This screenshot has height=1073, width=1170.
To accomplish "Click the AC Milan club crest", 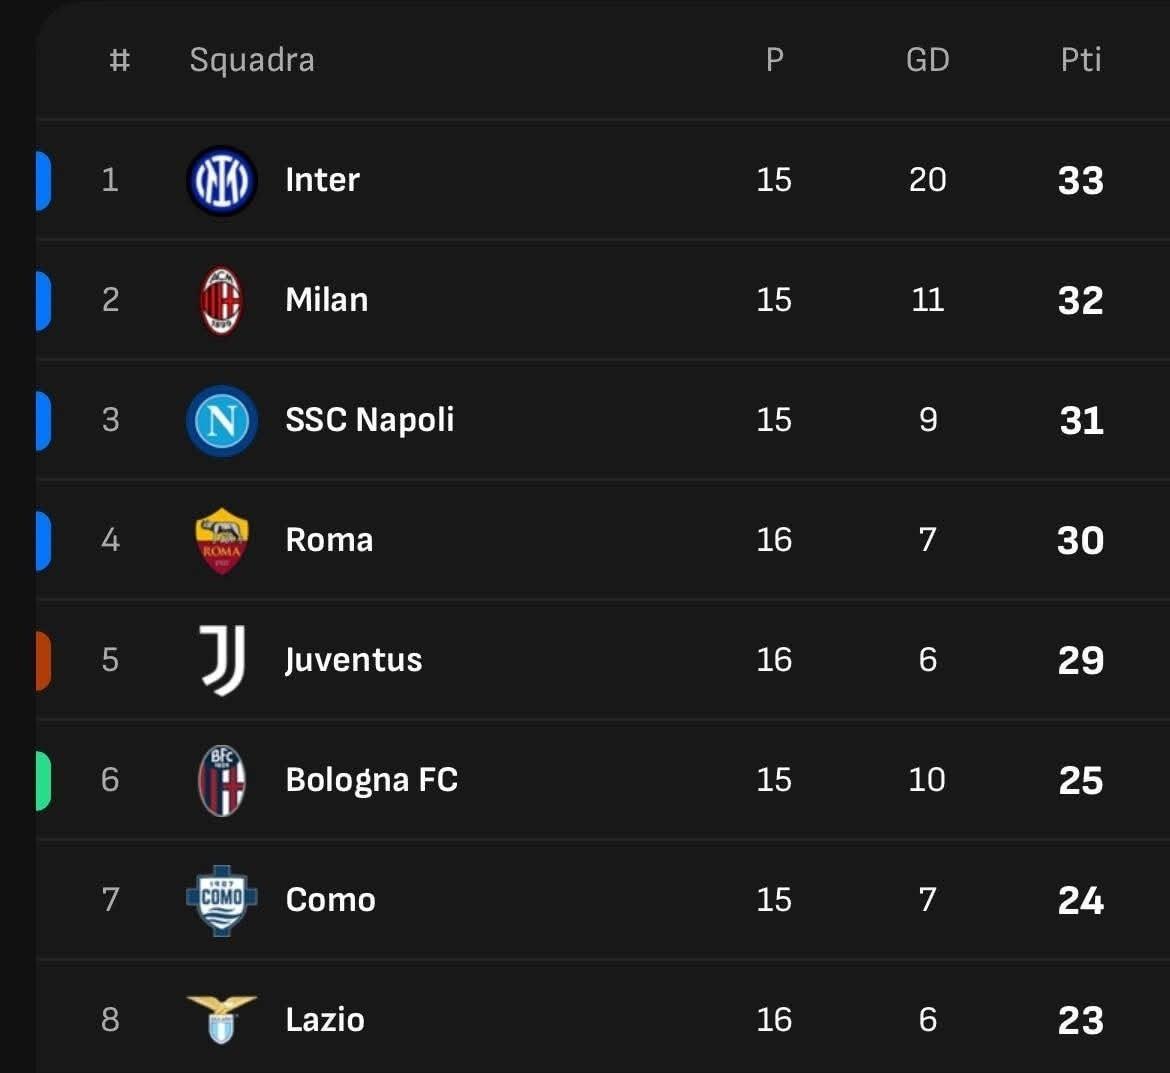I will click(x=221, y=300).
